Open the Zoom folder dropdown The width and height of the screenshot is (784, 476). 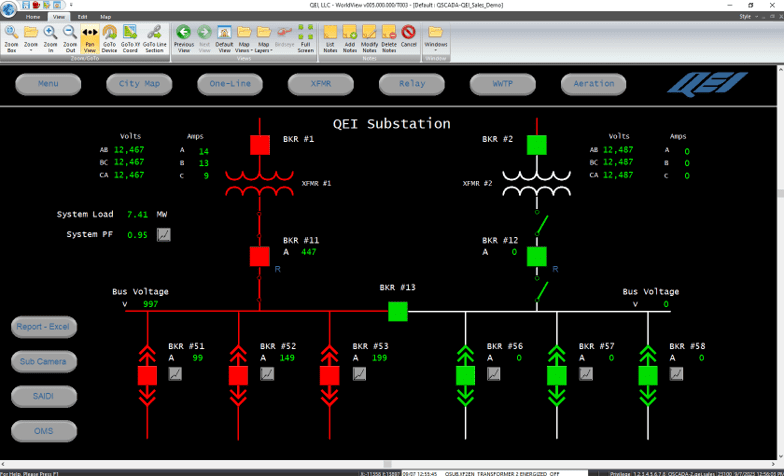point(30,38)
